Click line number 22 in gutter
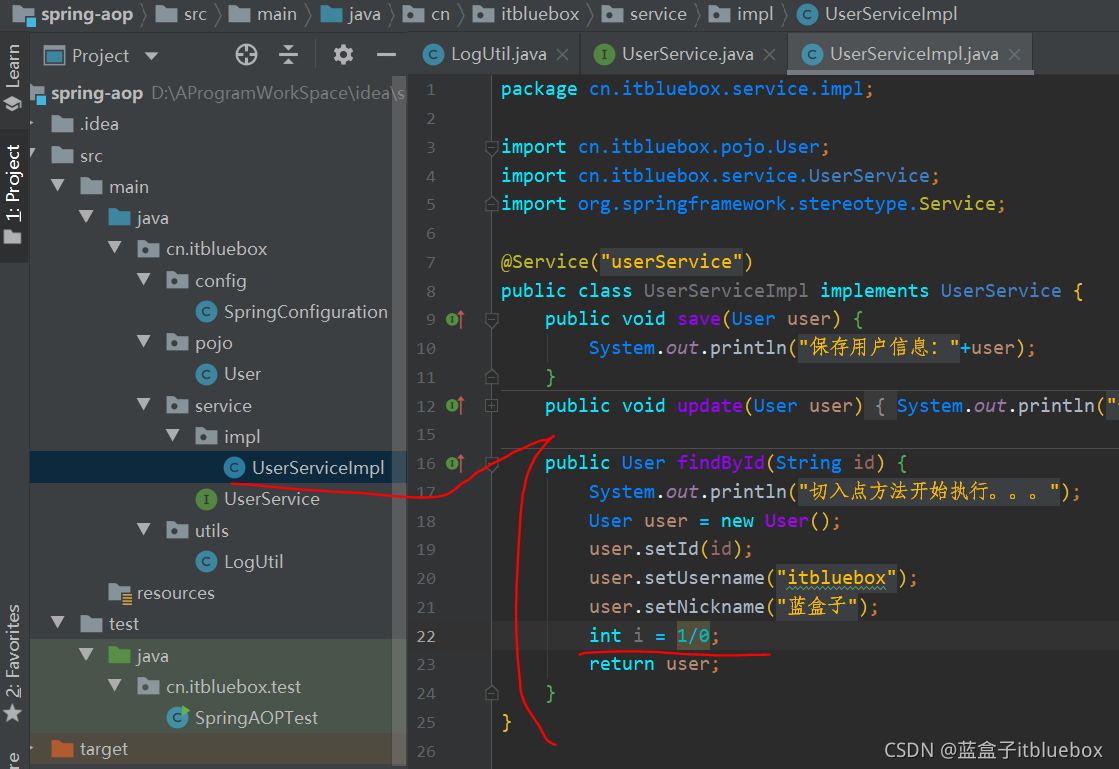 pyautogui.click(x=426, y=636)
